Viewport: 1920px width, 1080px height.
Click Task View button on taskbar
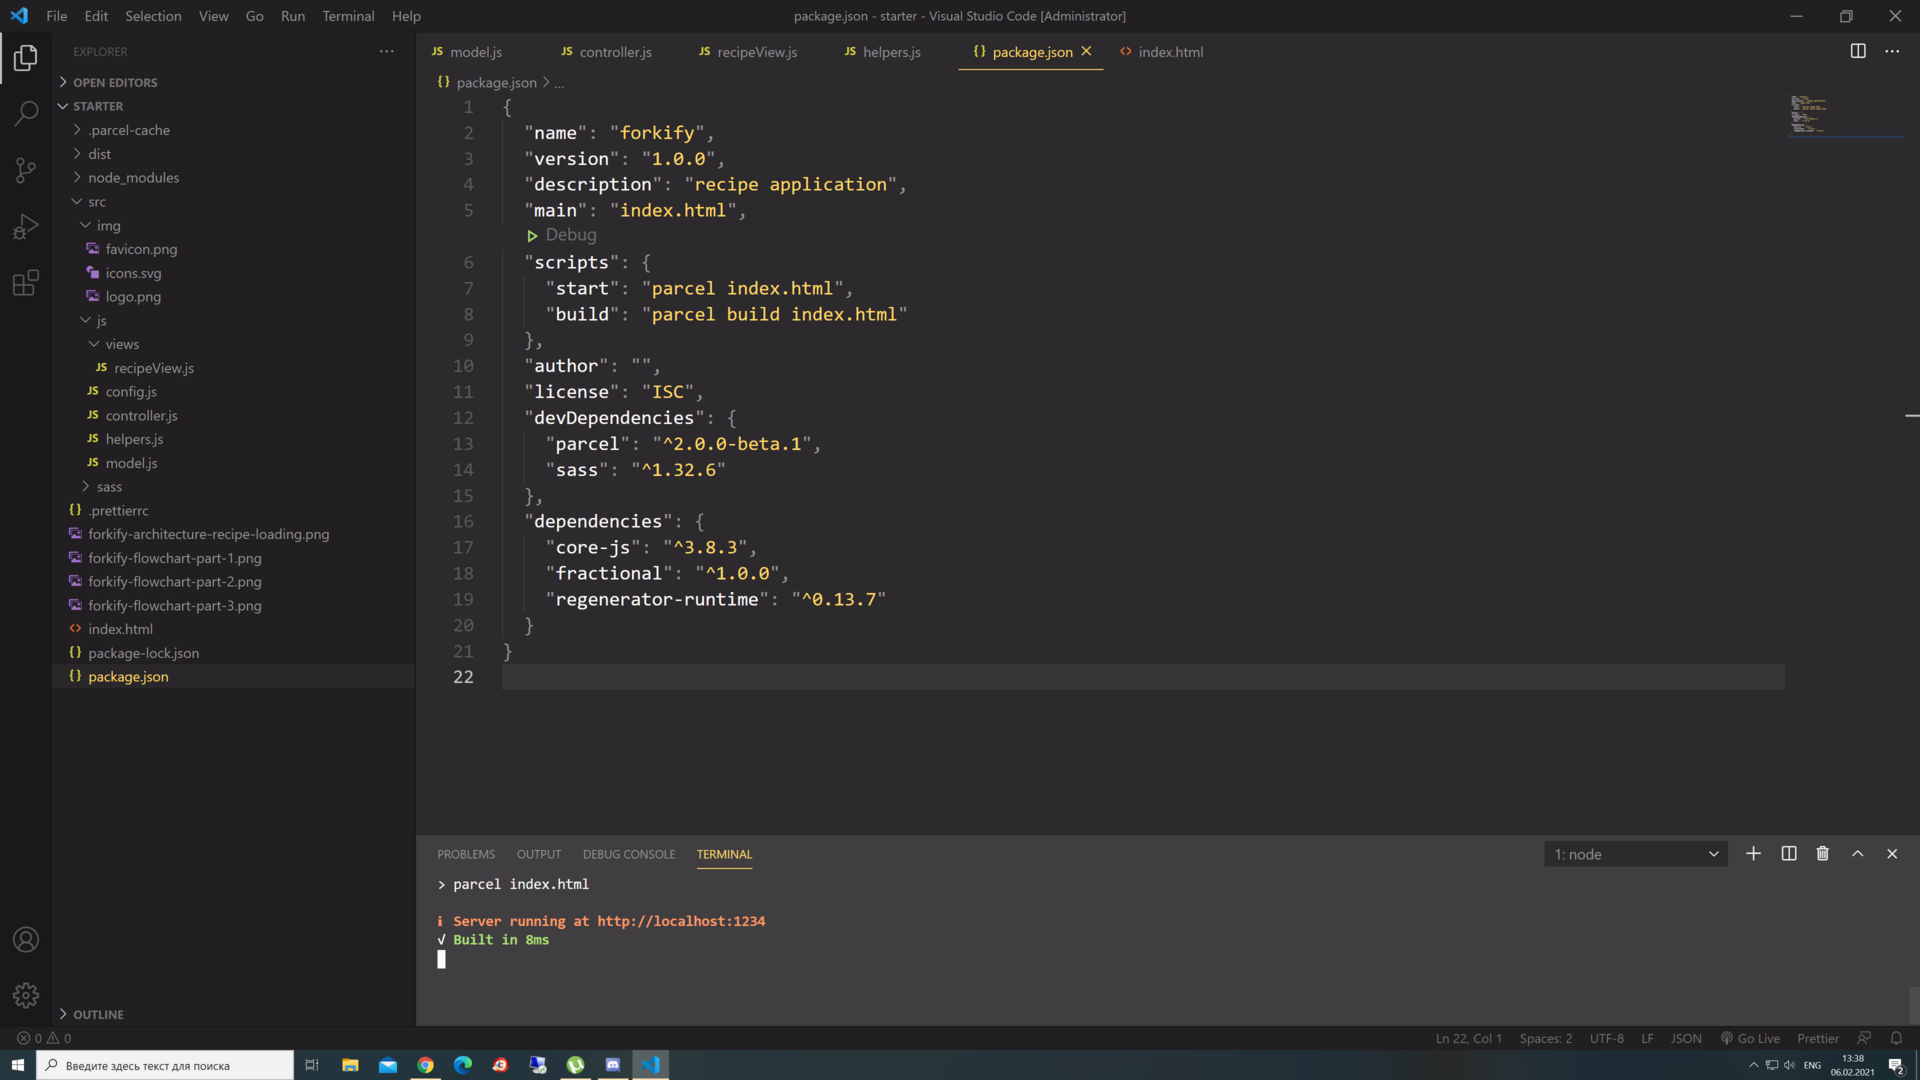coord(312,1065)
